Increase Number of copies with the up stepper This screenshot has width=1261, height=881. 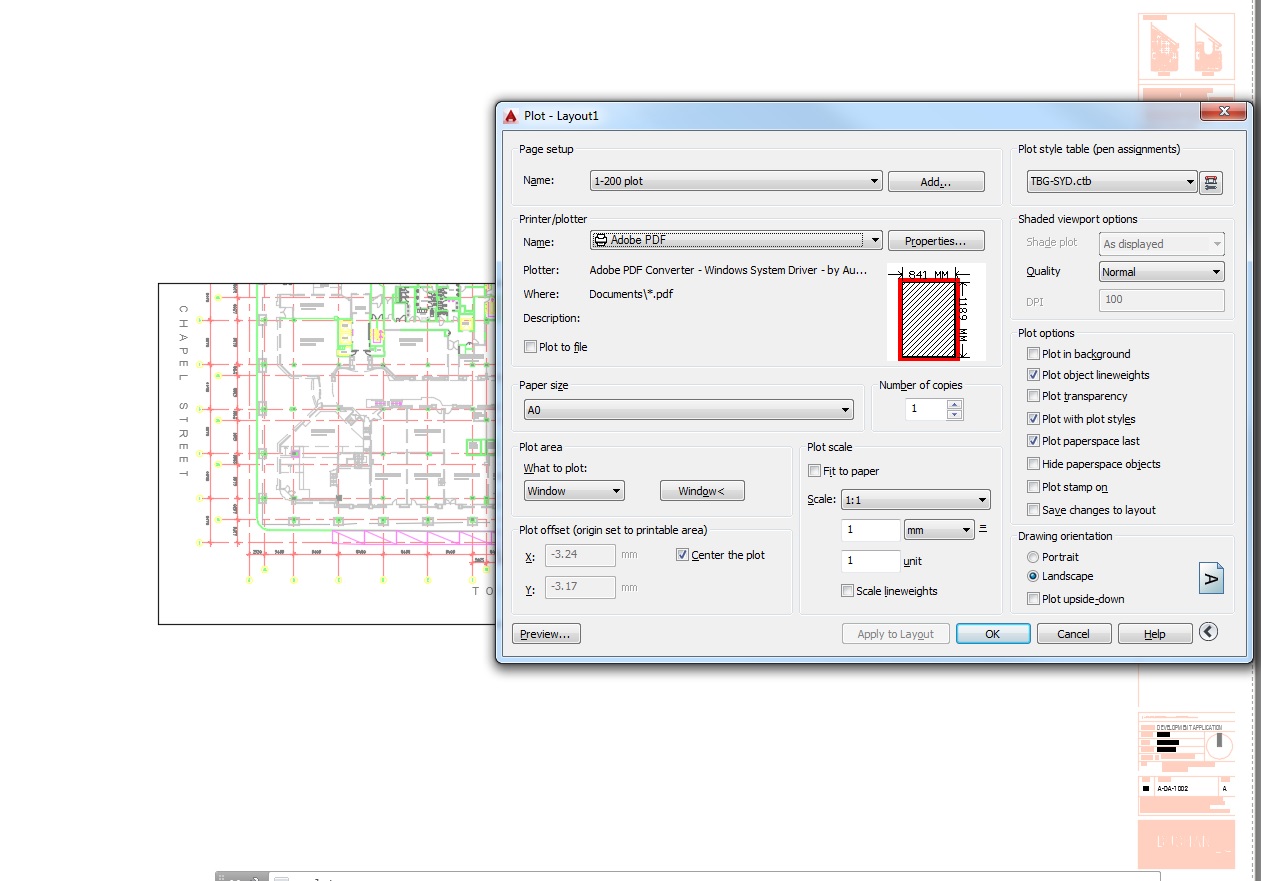coord(956,403)
